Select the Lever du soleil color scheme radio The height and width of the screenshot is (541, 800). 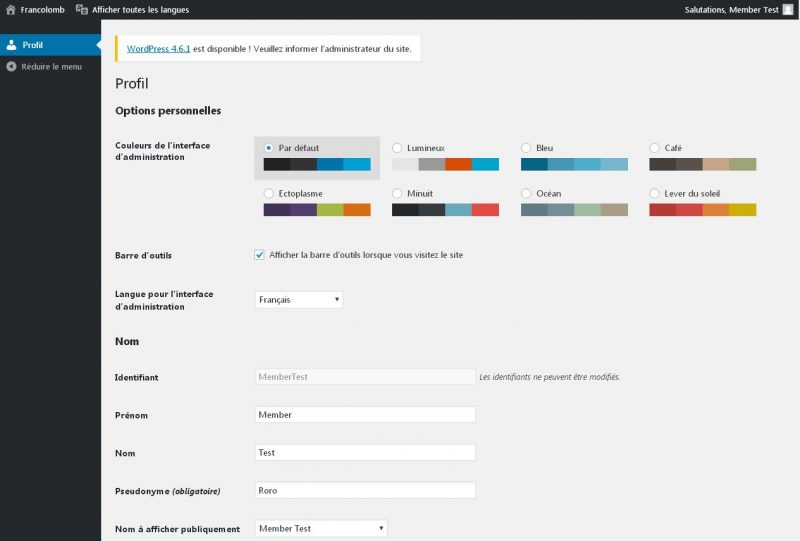(x=654, y=193)
